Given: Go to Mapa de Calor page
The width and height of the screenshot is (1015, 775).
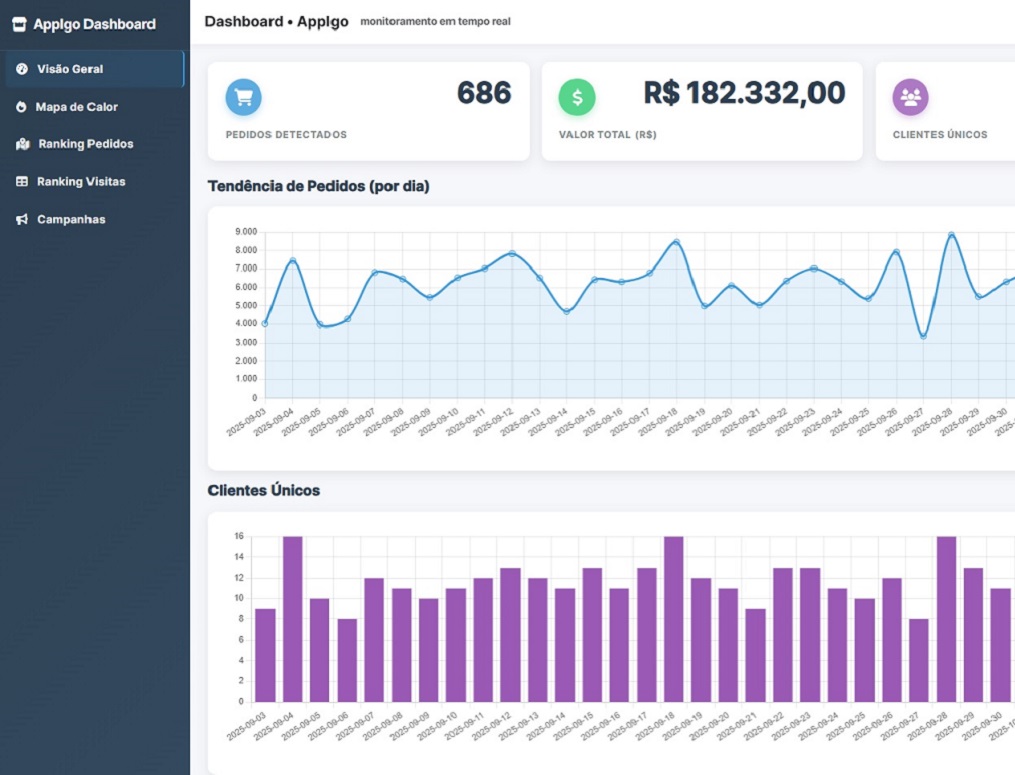Looking at the screenshot, I should 77,107.
